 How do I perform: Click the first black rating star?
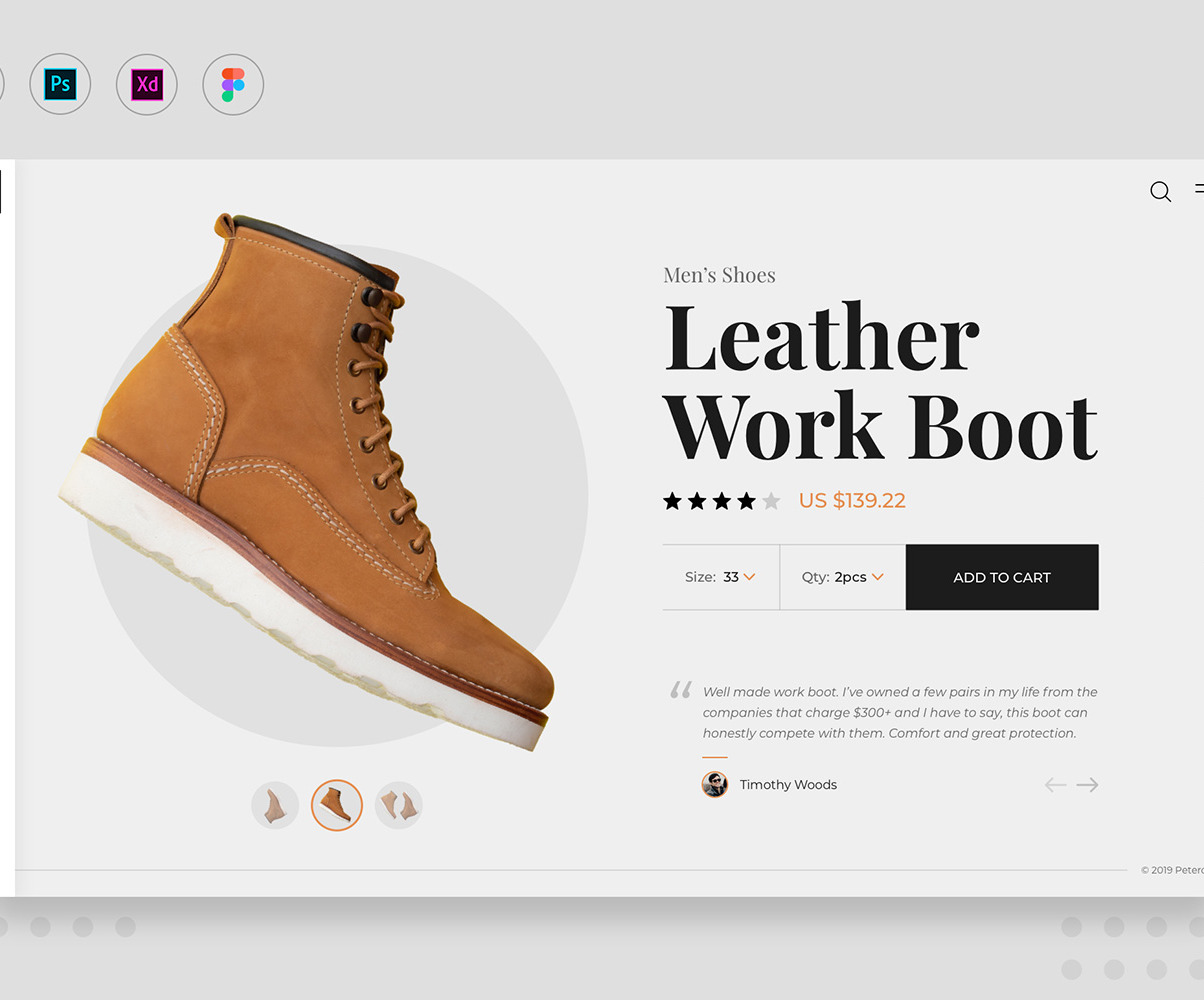pyautogui.click(x=672, y=501)
